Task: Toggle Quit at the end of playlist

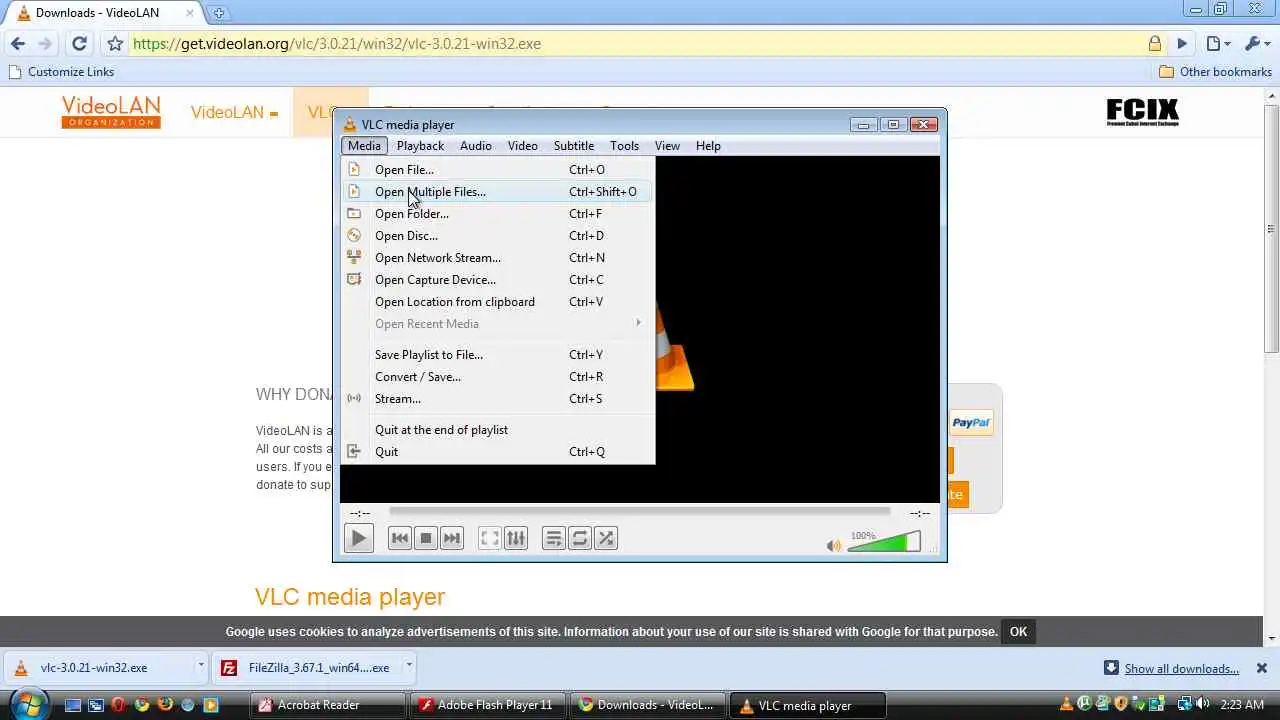Action: (x=498, y=429)
